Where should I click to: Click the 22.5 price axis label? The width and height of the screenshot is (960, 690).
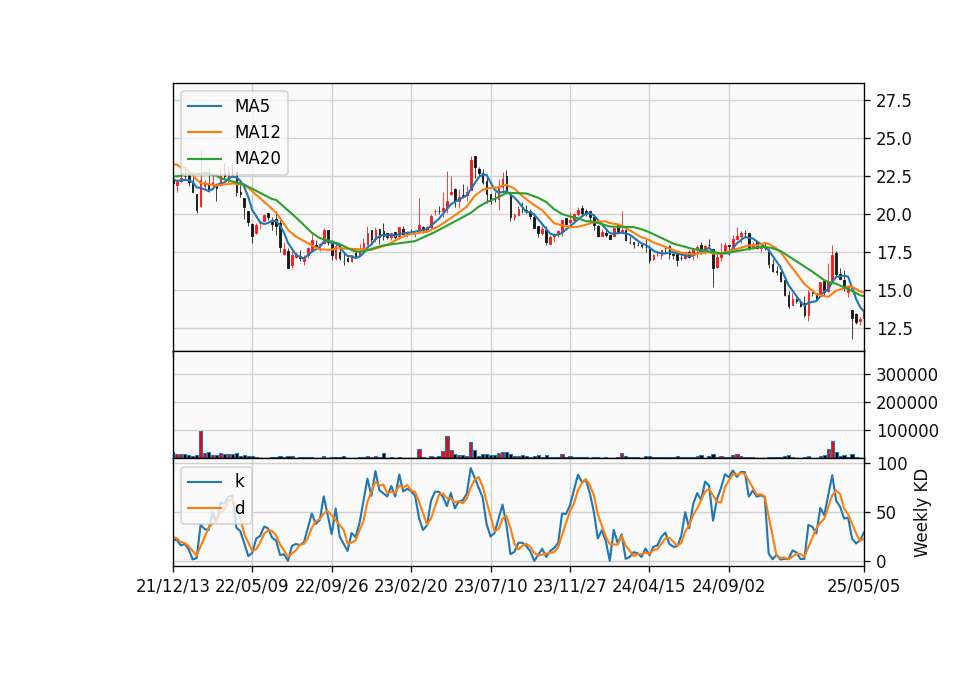[893, 177]
